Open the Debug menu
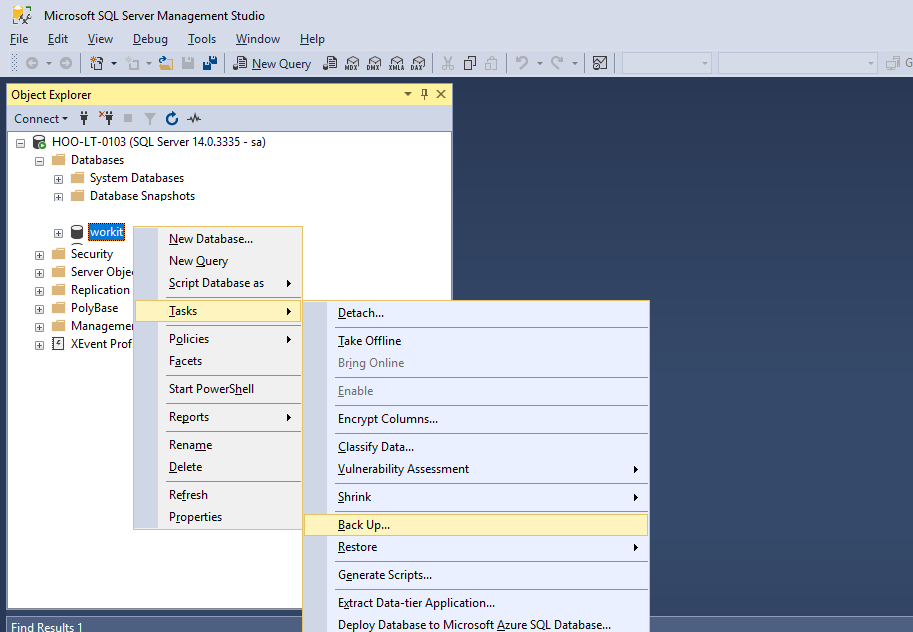Image resolution: width=913 pixels, height=632 pixels. click(150, 39)
